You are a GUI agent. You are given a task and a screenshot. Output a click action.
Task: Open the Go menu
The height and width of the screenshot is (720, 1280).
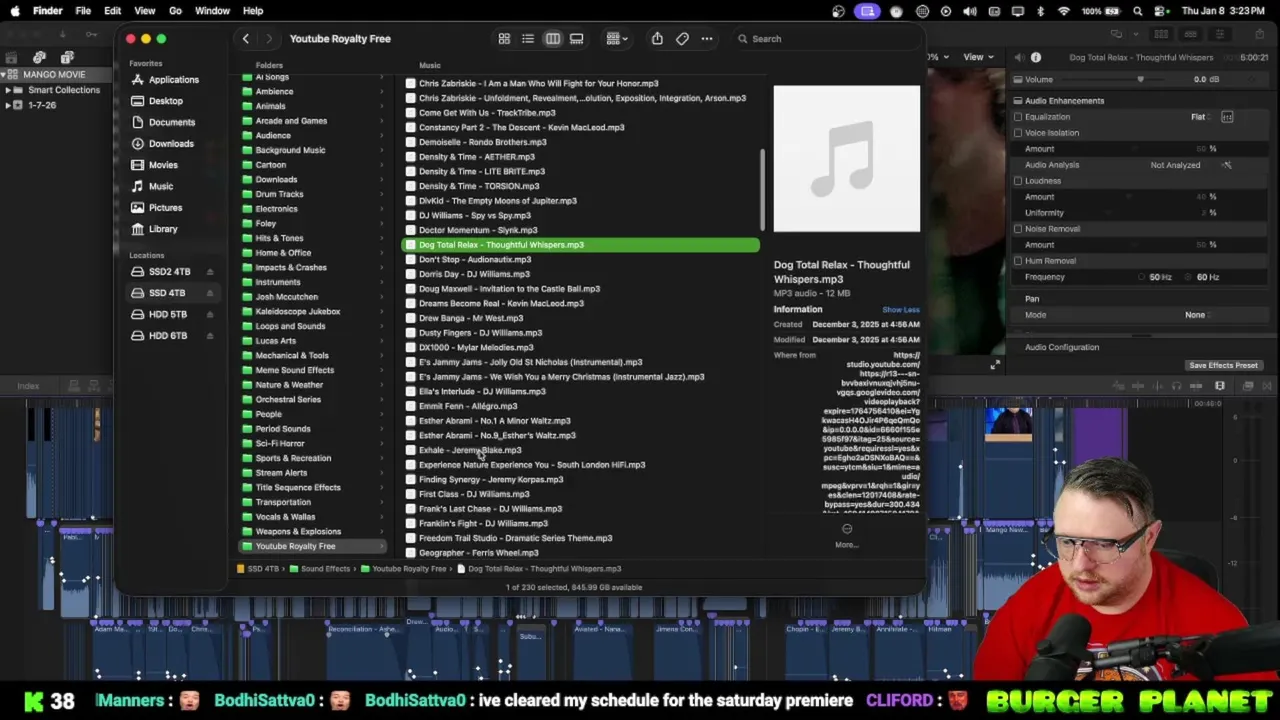point(175,11)
